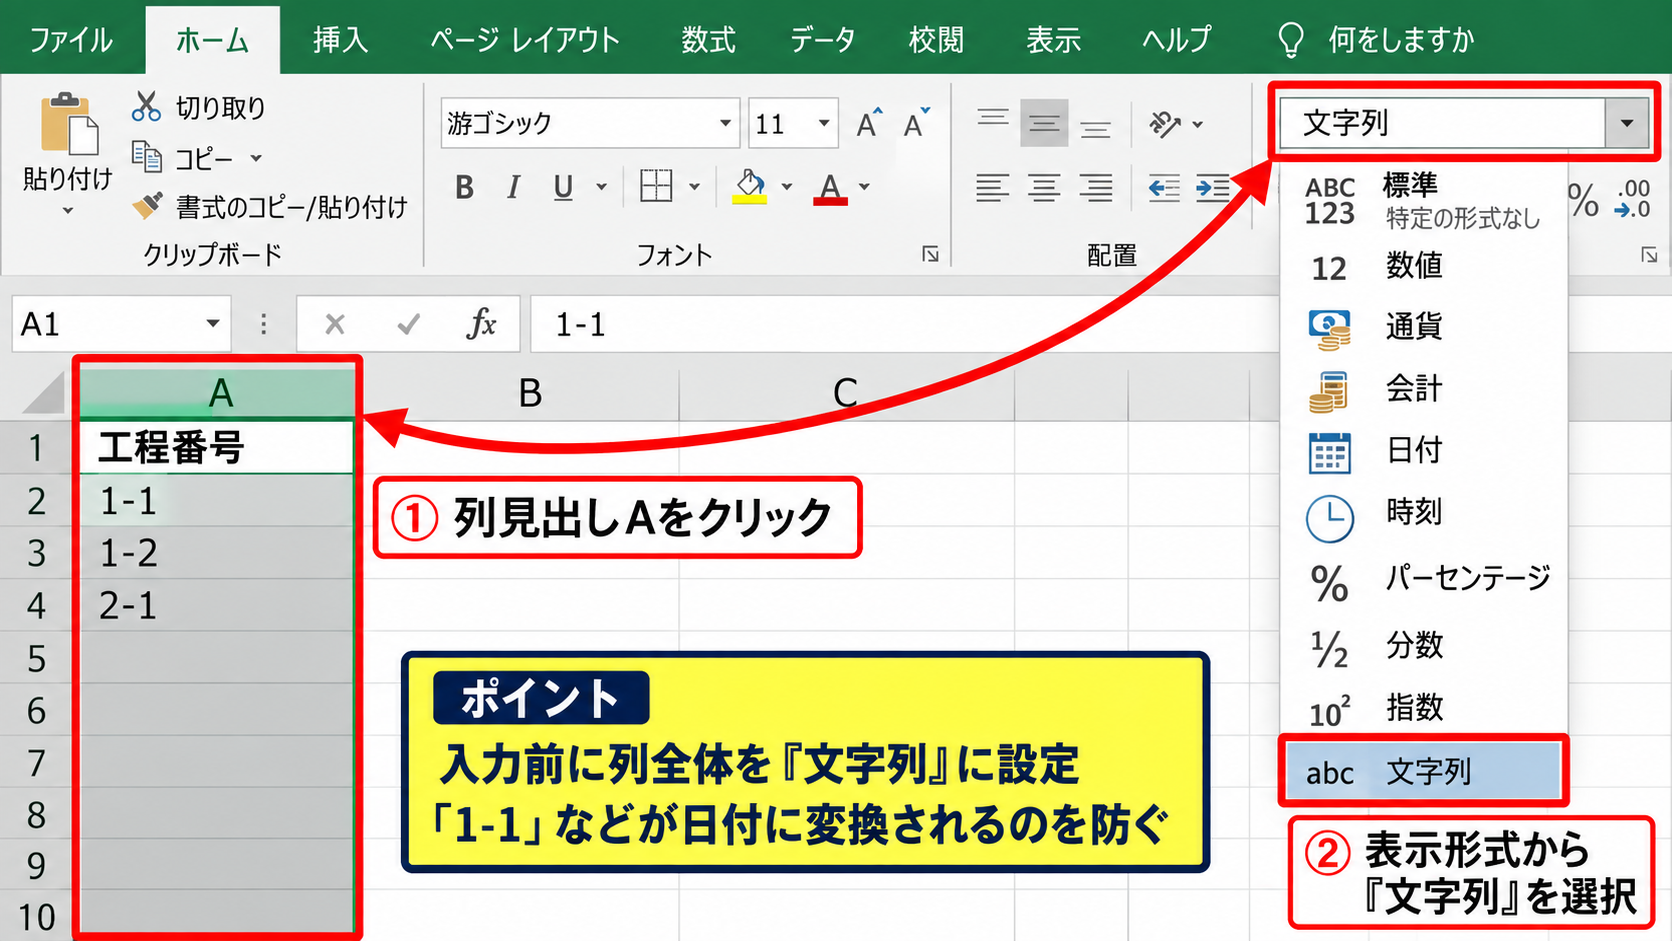Click the Select All corner triangle

pyautogui.click(x=41, y=393)
